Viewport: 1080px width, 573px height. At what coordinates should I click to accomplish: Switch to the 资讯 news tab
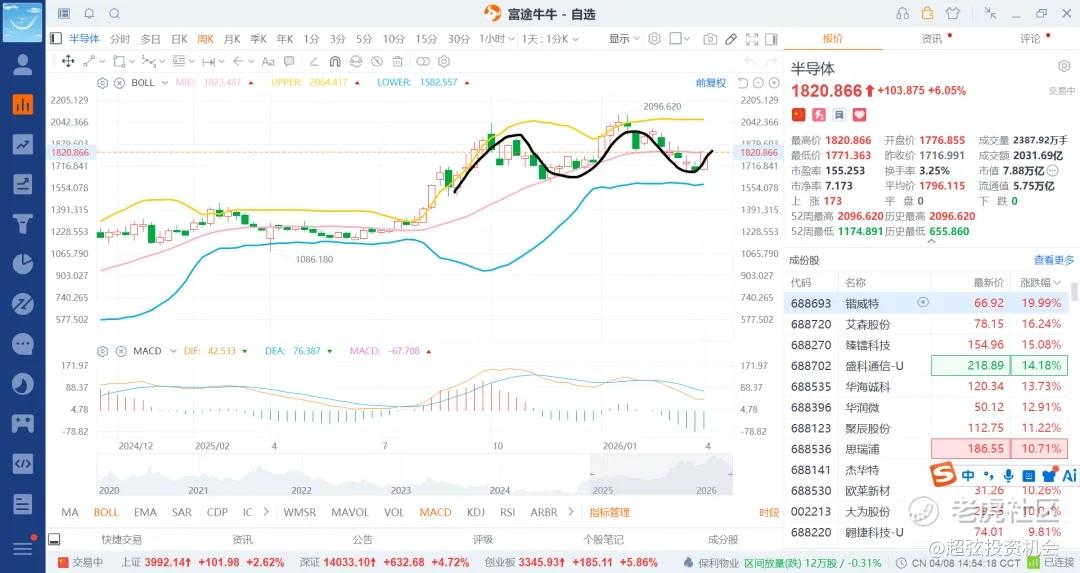click(x=931, y=39)
